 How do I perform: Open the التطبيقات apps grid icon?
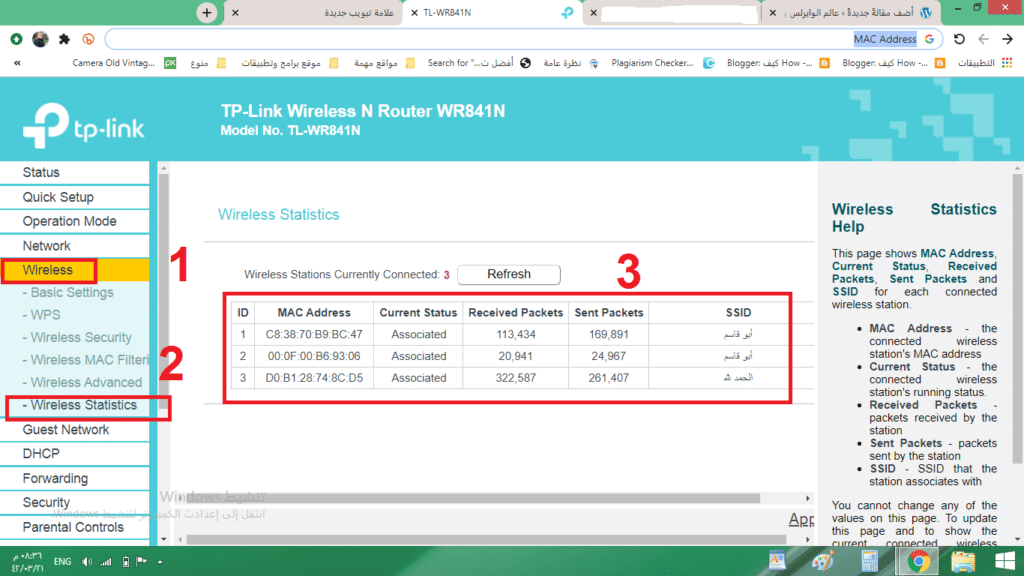click(x=1007, y=63)
